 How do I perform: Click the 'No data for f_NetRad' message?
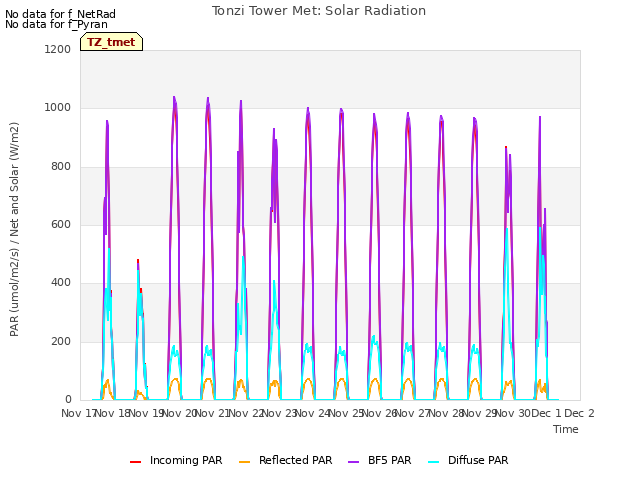coord(60,14)
